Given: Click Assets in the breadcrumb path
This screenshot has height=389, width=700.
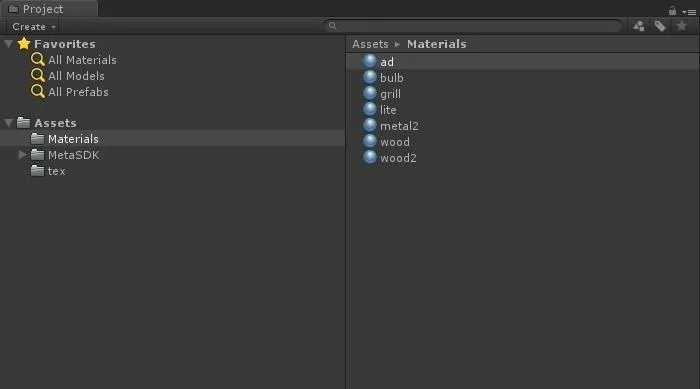Looking at the screenshot, I should click(x=370, y=44).
